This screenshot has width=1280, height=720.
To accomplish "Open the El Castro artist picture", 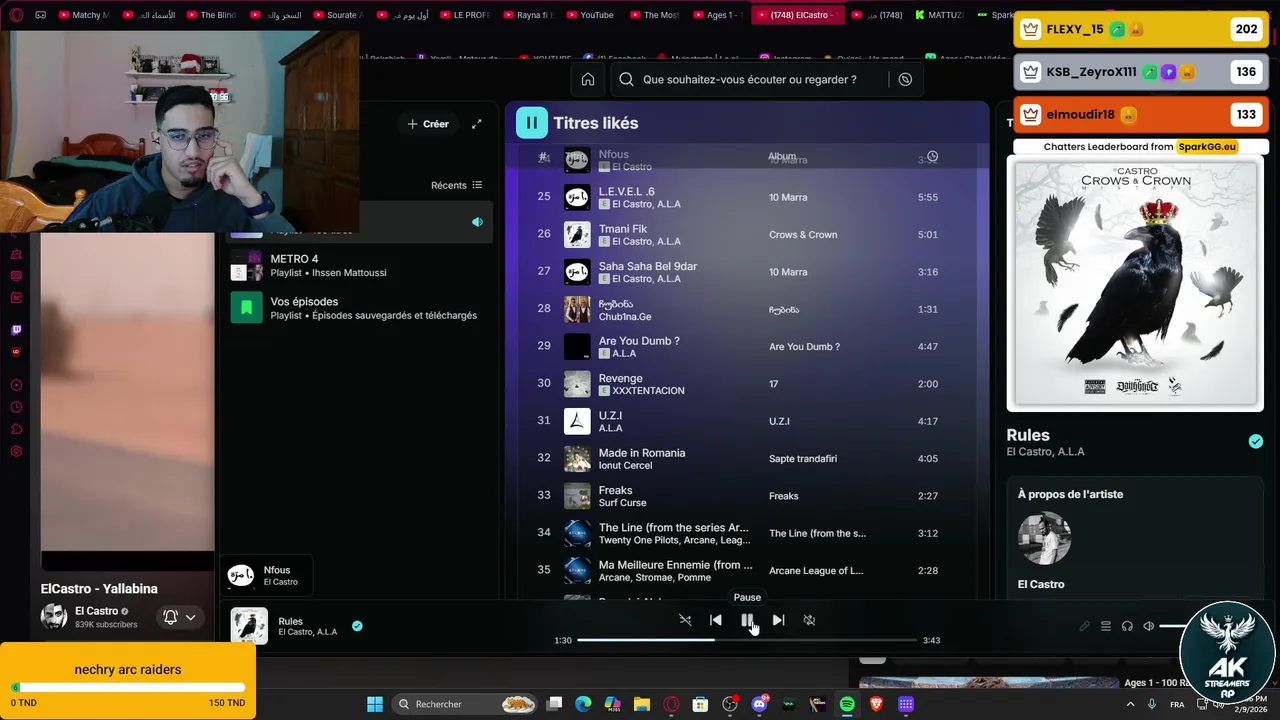I will (x=1044, y=539).
